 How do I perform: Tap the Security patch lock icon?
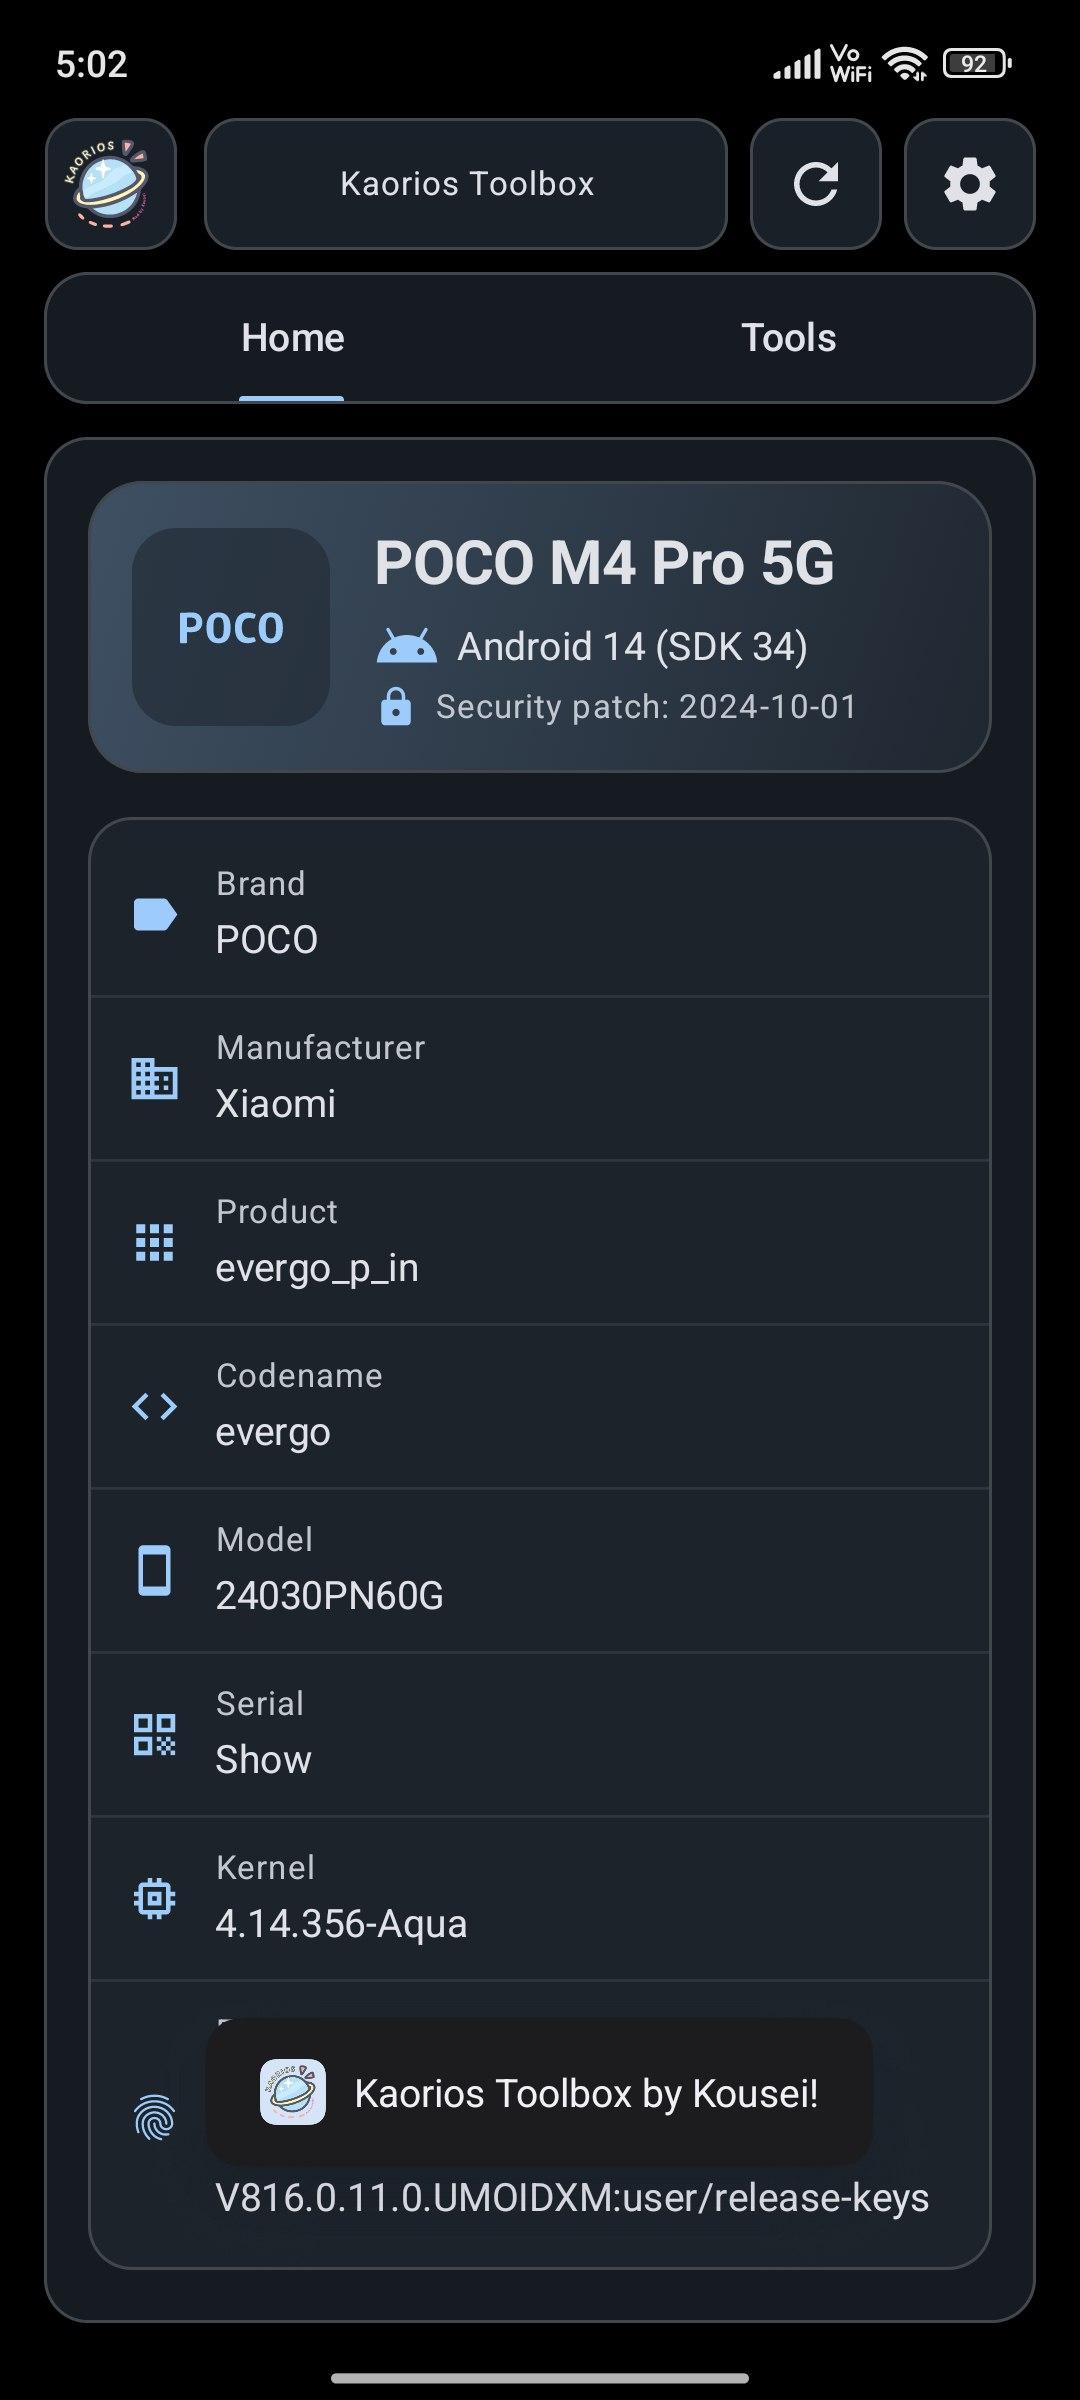point(396,706)
